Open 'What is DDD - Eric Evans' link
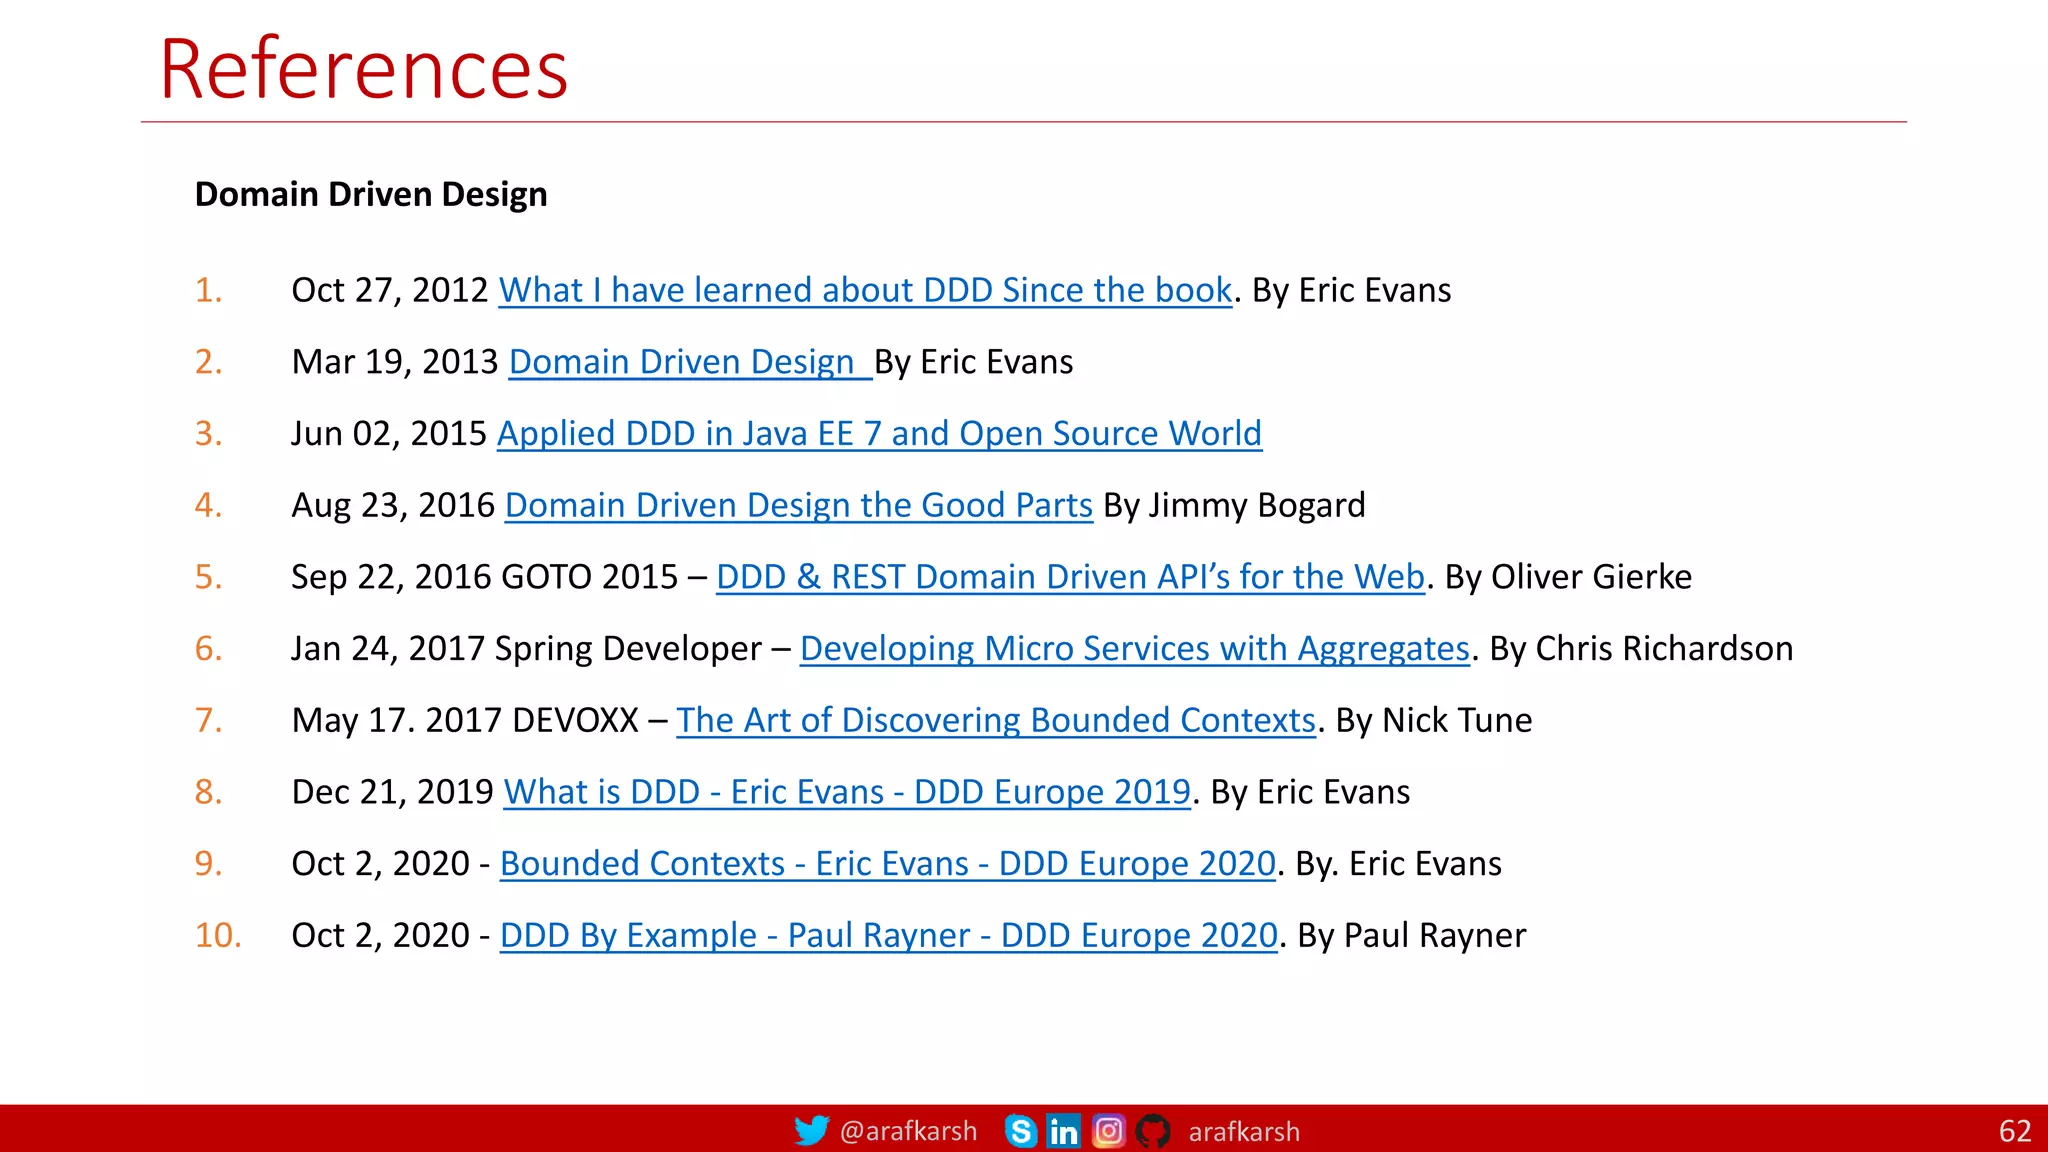This screenshot has width=2048, height=1152. click(847, 792)
